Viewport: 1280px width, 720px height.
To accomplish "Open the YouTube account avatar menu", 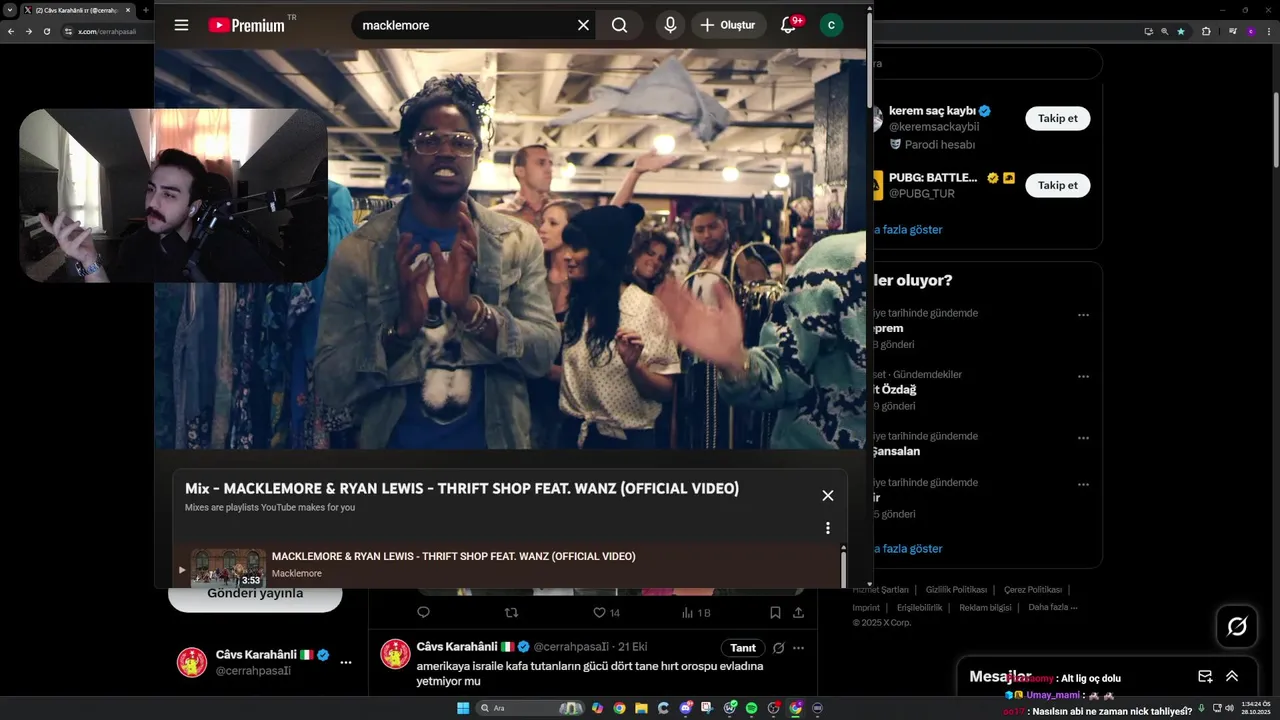I will (x=831, y=25).
